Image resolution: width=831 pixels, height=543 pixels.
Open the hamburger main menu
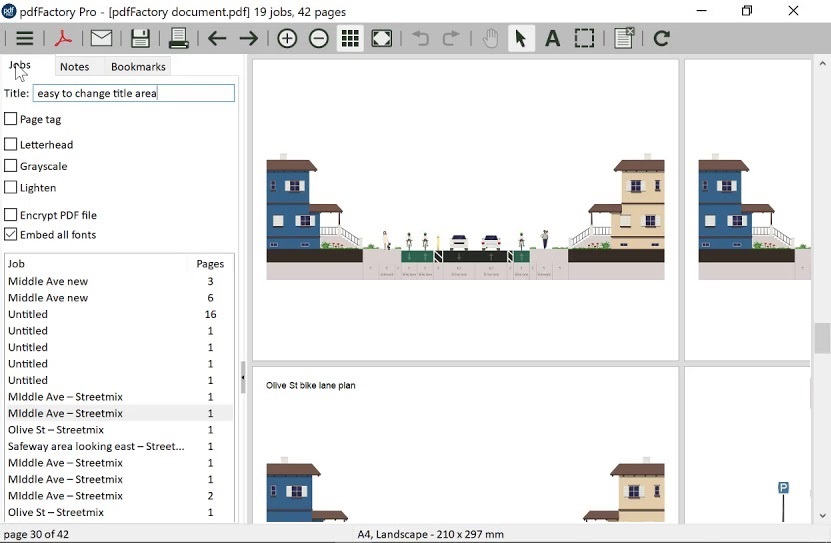coord(24,39)
